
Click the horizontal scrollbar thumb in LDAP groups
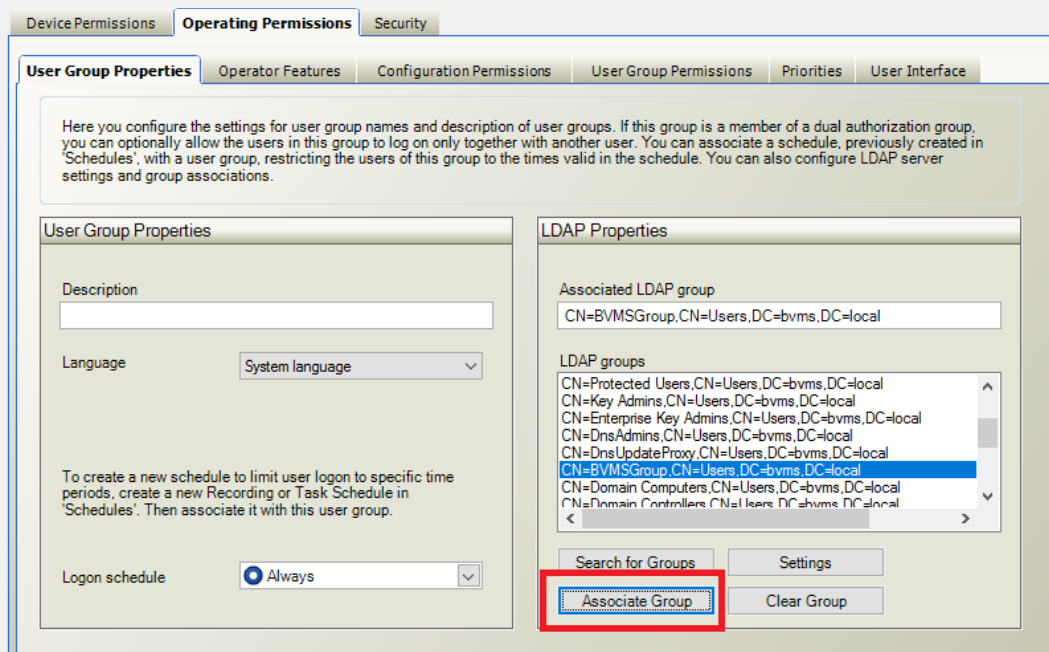click(725, 519)
